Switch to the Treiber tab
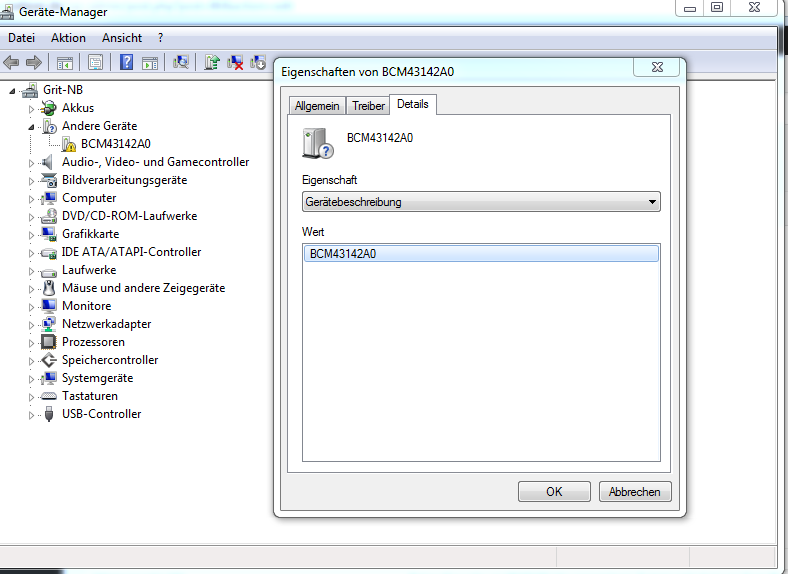Viewport: 788px width, 574px height. [368, 106]
